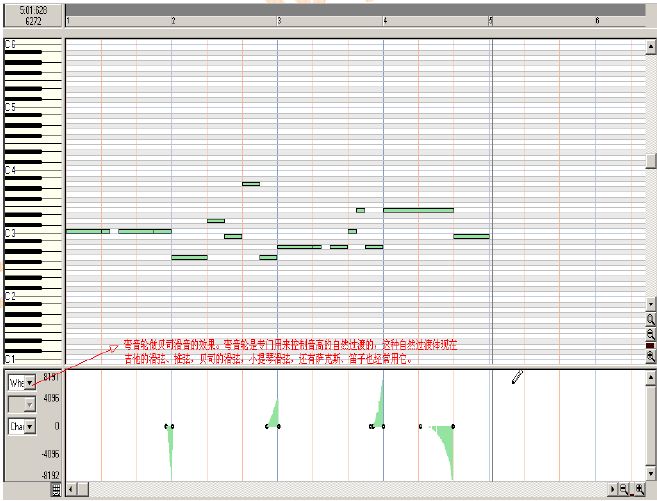Click measure 4 on the time ruler

click(x=385, y=21)
